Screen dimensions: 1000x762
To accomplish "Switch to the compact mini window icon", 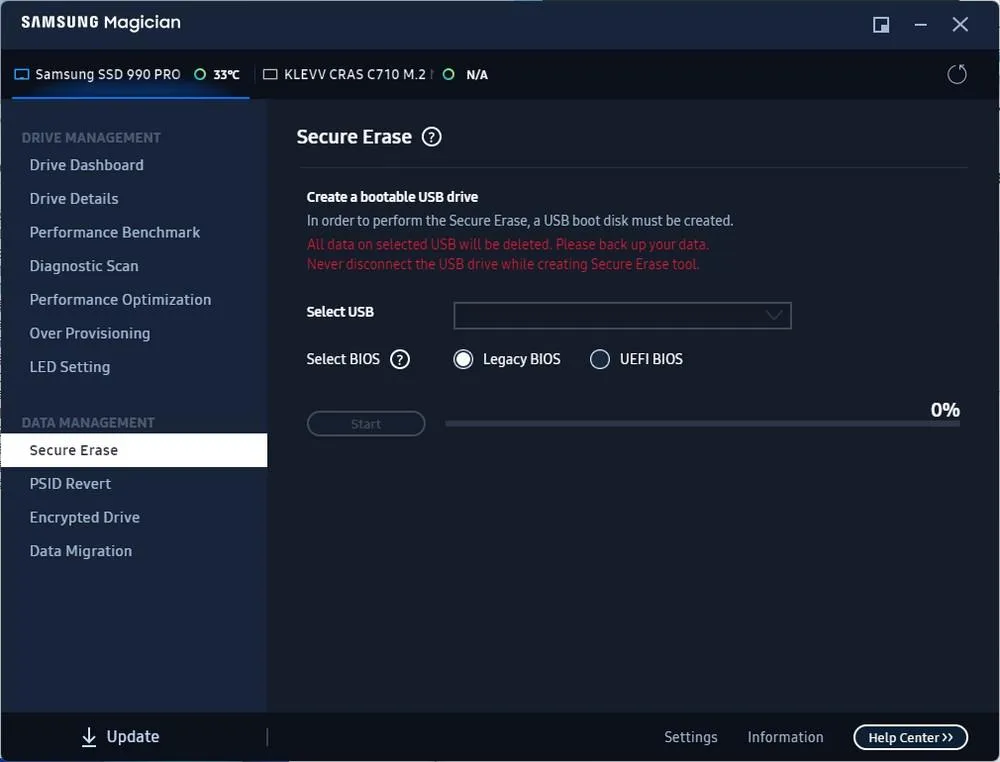I will (881, 25).
